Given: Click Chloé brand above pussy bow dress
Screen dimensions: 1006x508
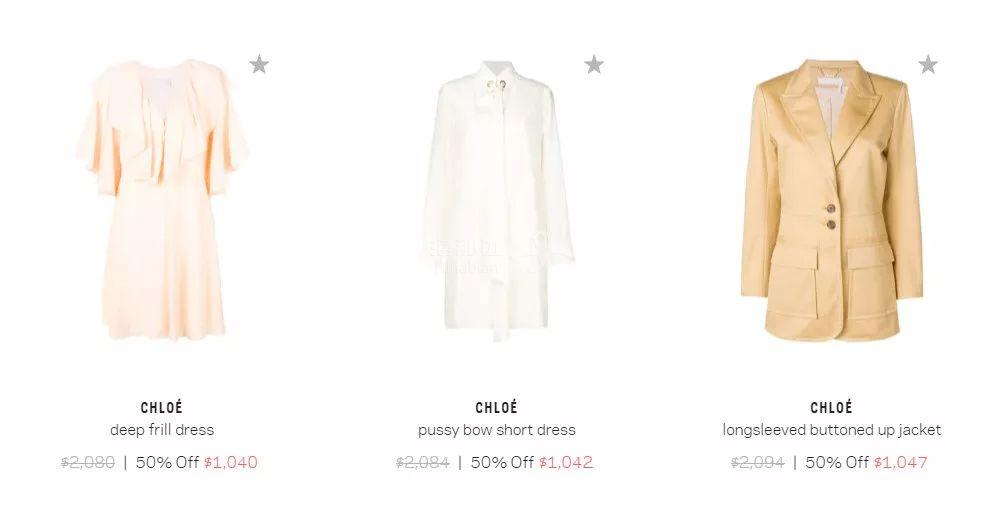Looking at the screenshot, I should [x=497, y=407].
